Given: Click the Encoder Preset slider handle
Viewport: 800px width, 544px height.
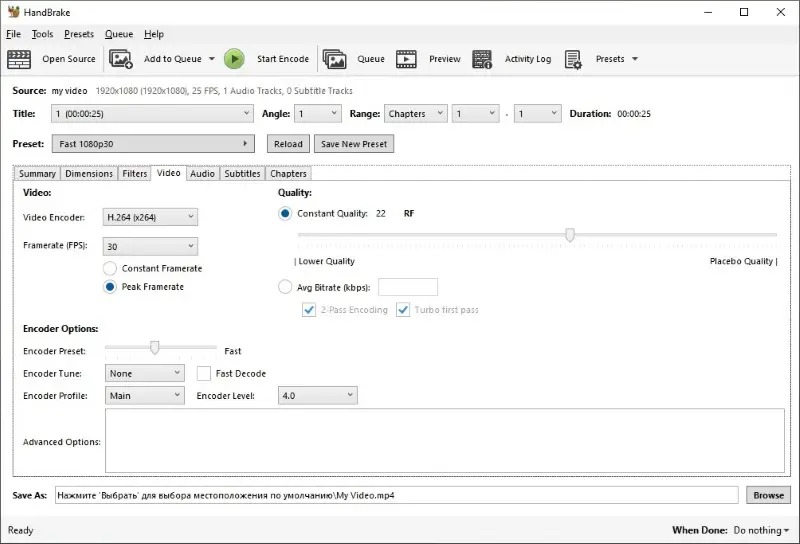Looking at the screenshot, I should [155, 348].
